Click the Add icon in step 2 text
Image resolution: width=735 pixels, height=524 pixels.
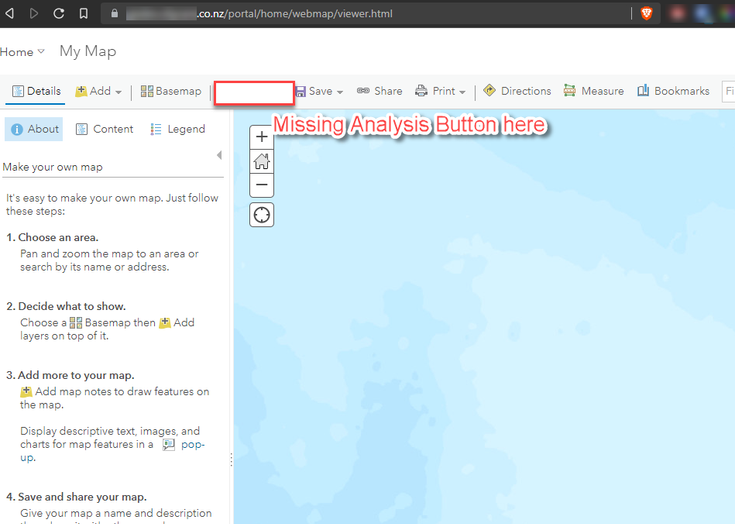click(165, 323)
